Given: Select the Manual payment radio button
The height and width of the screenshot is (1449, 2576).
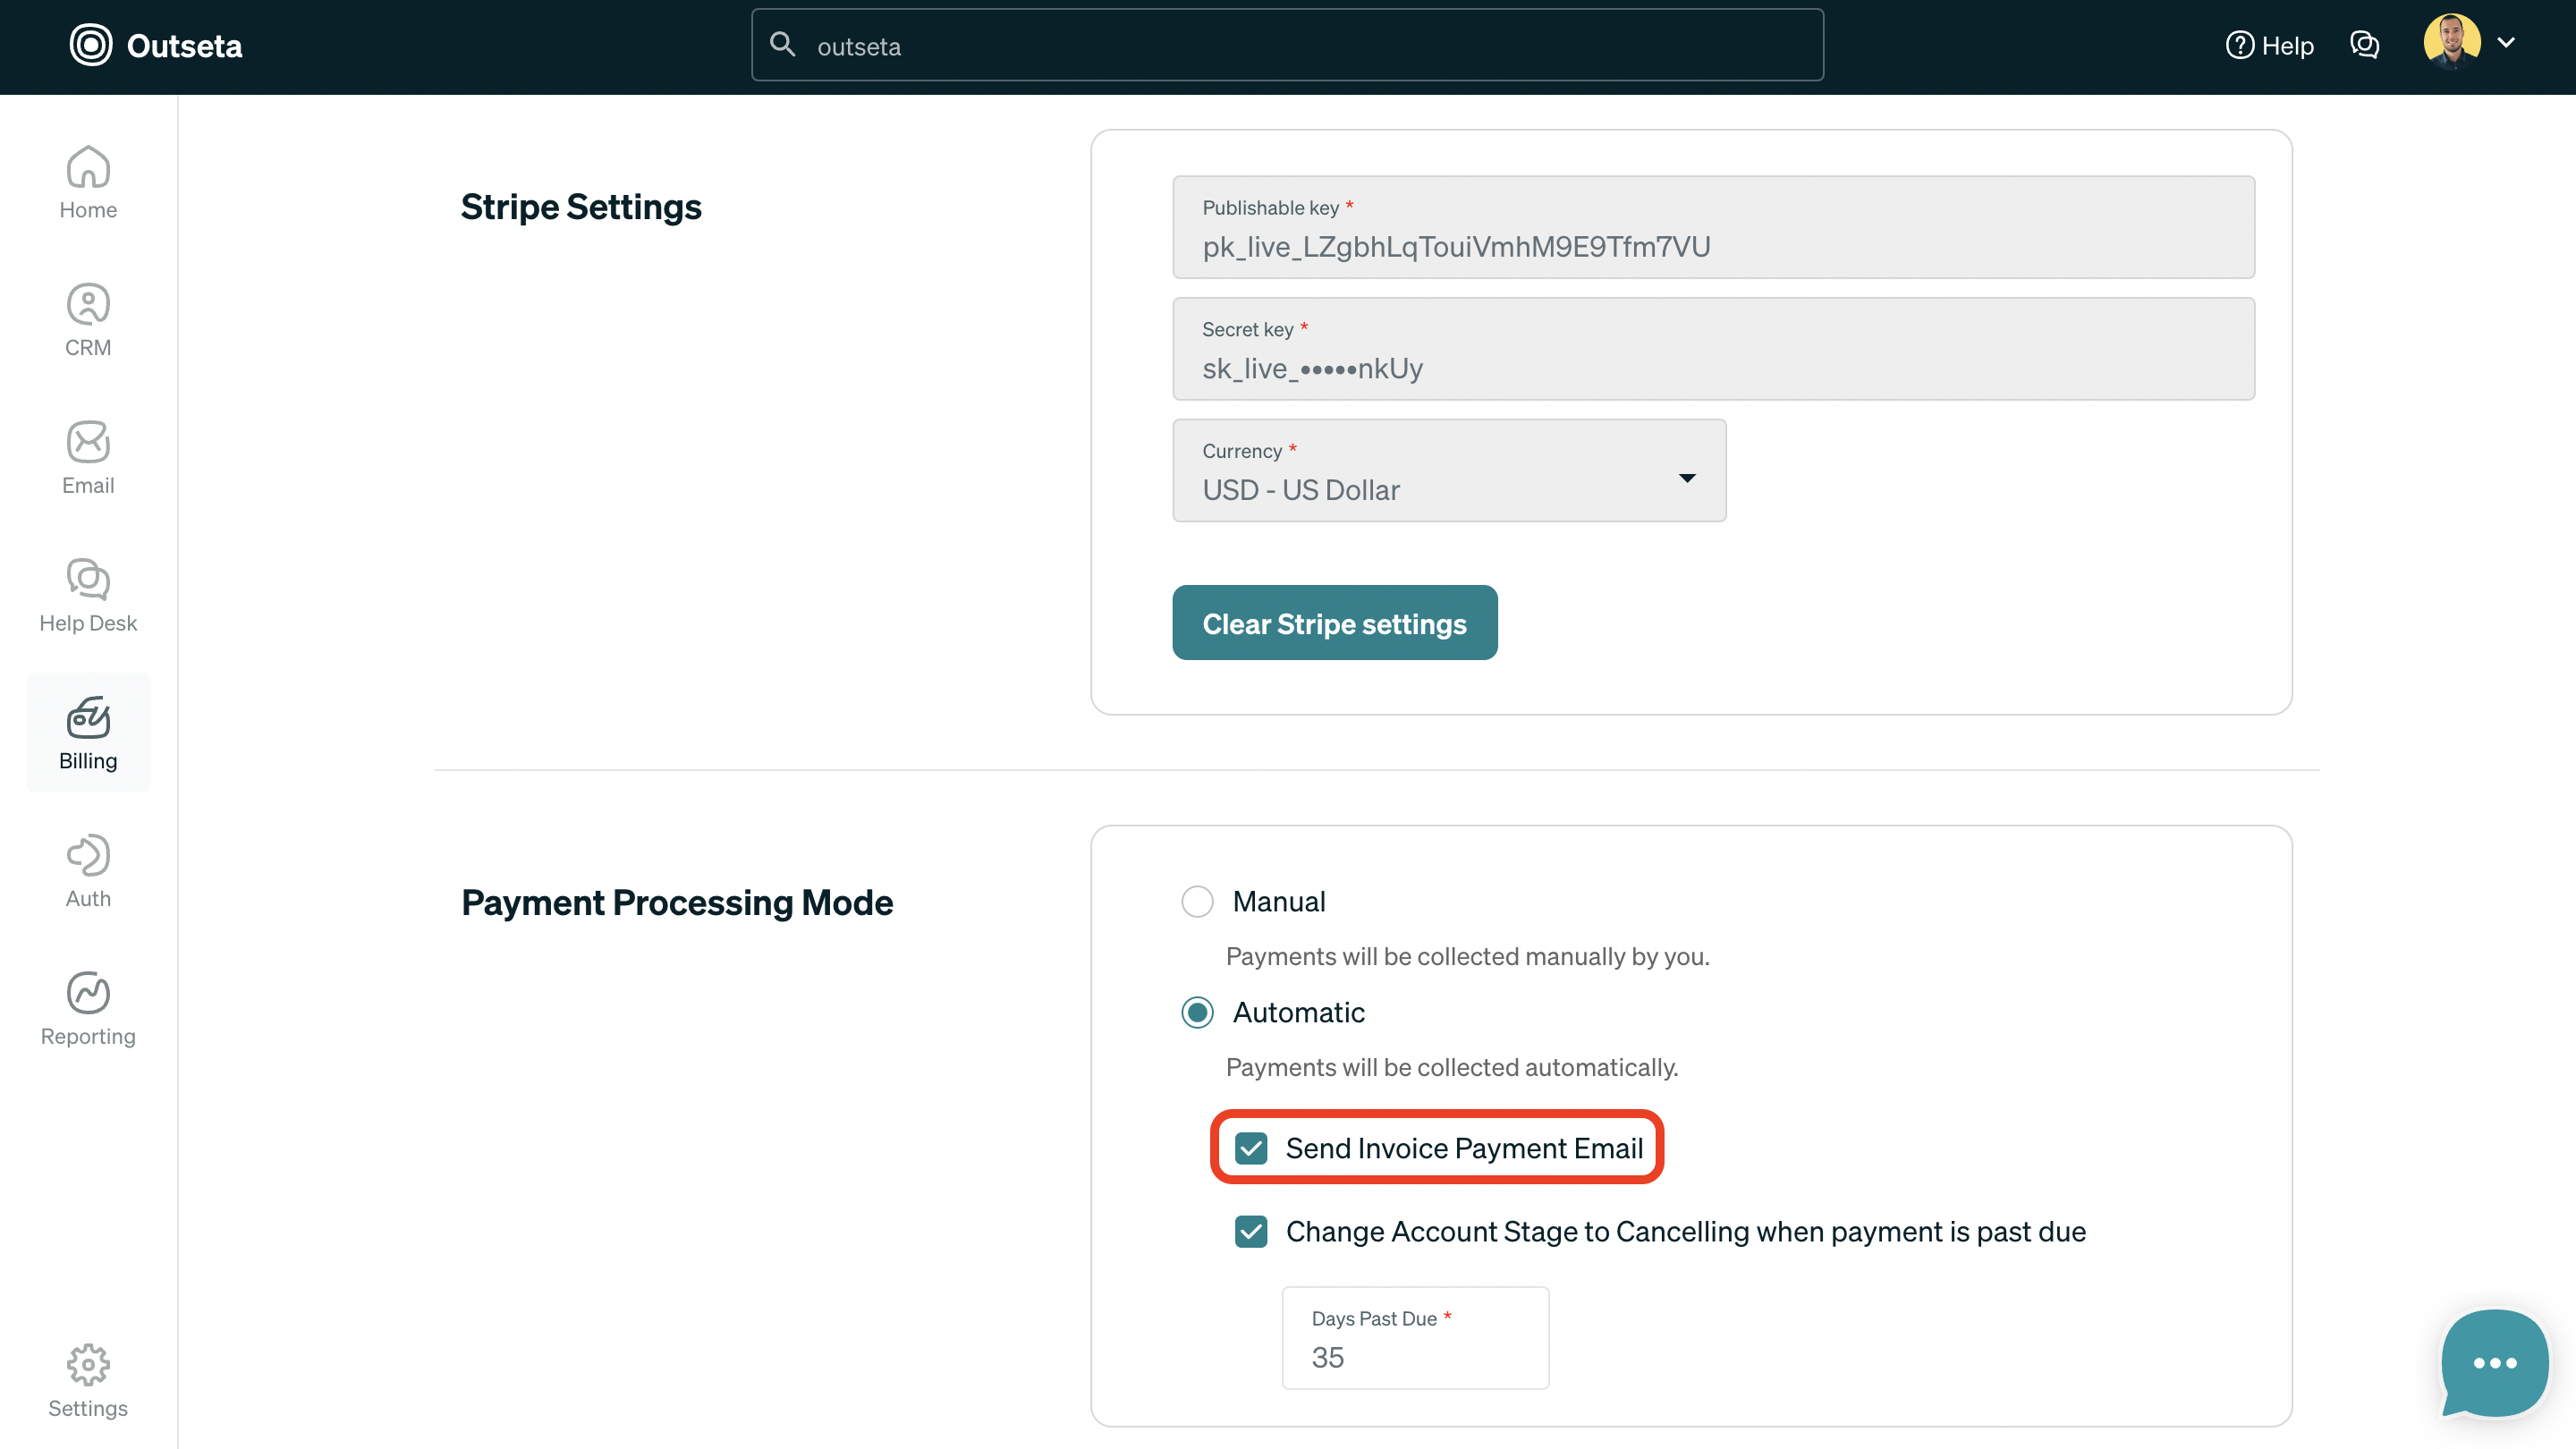Looking at the screenshot, I should point(1197,901).
